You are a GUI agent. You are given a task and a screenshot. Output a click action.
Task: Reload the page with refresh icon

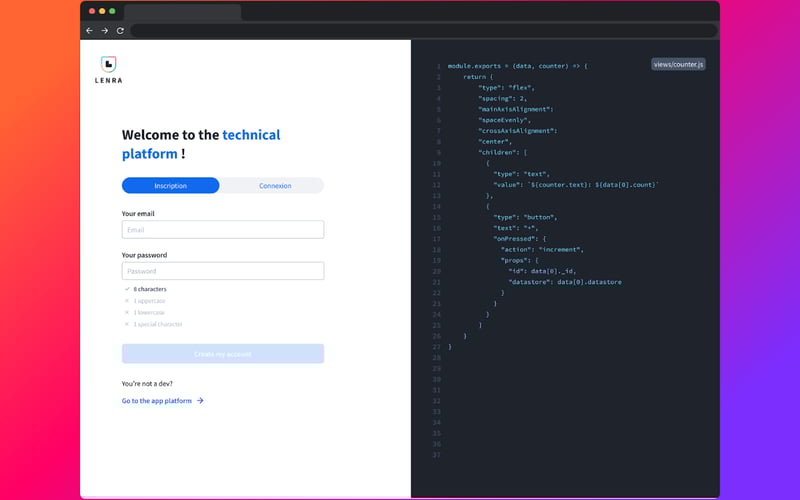coord(120,31)
